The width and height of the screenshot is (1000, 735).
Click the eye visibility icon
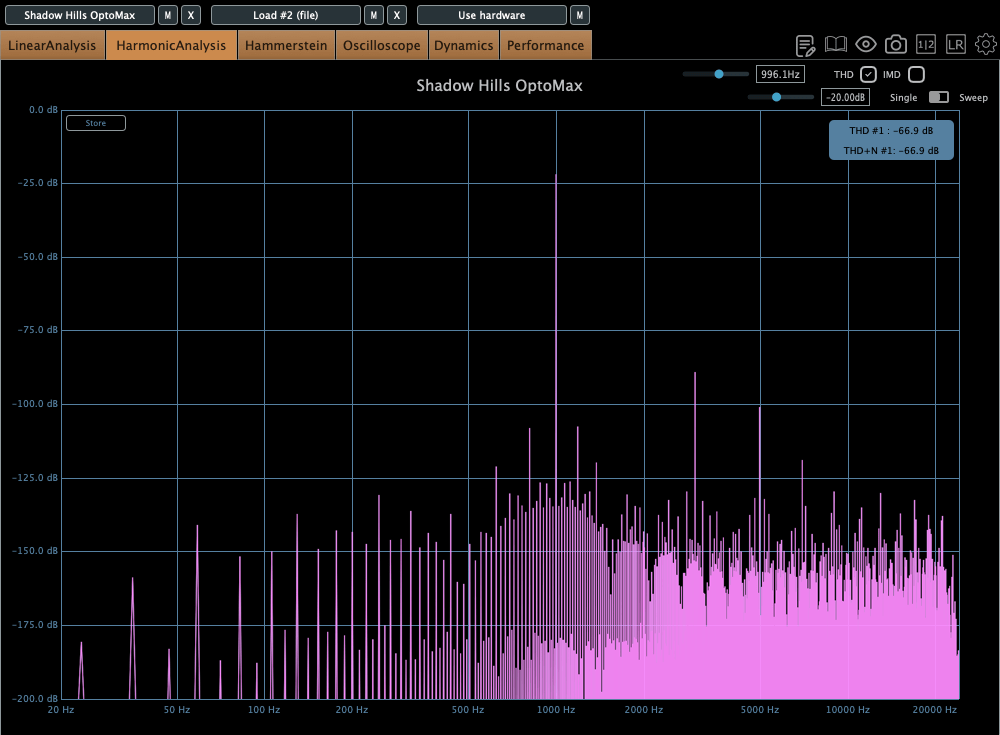[866, 45]
